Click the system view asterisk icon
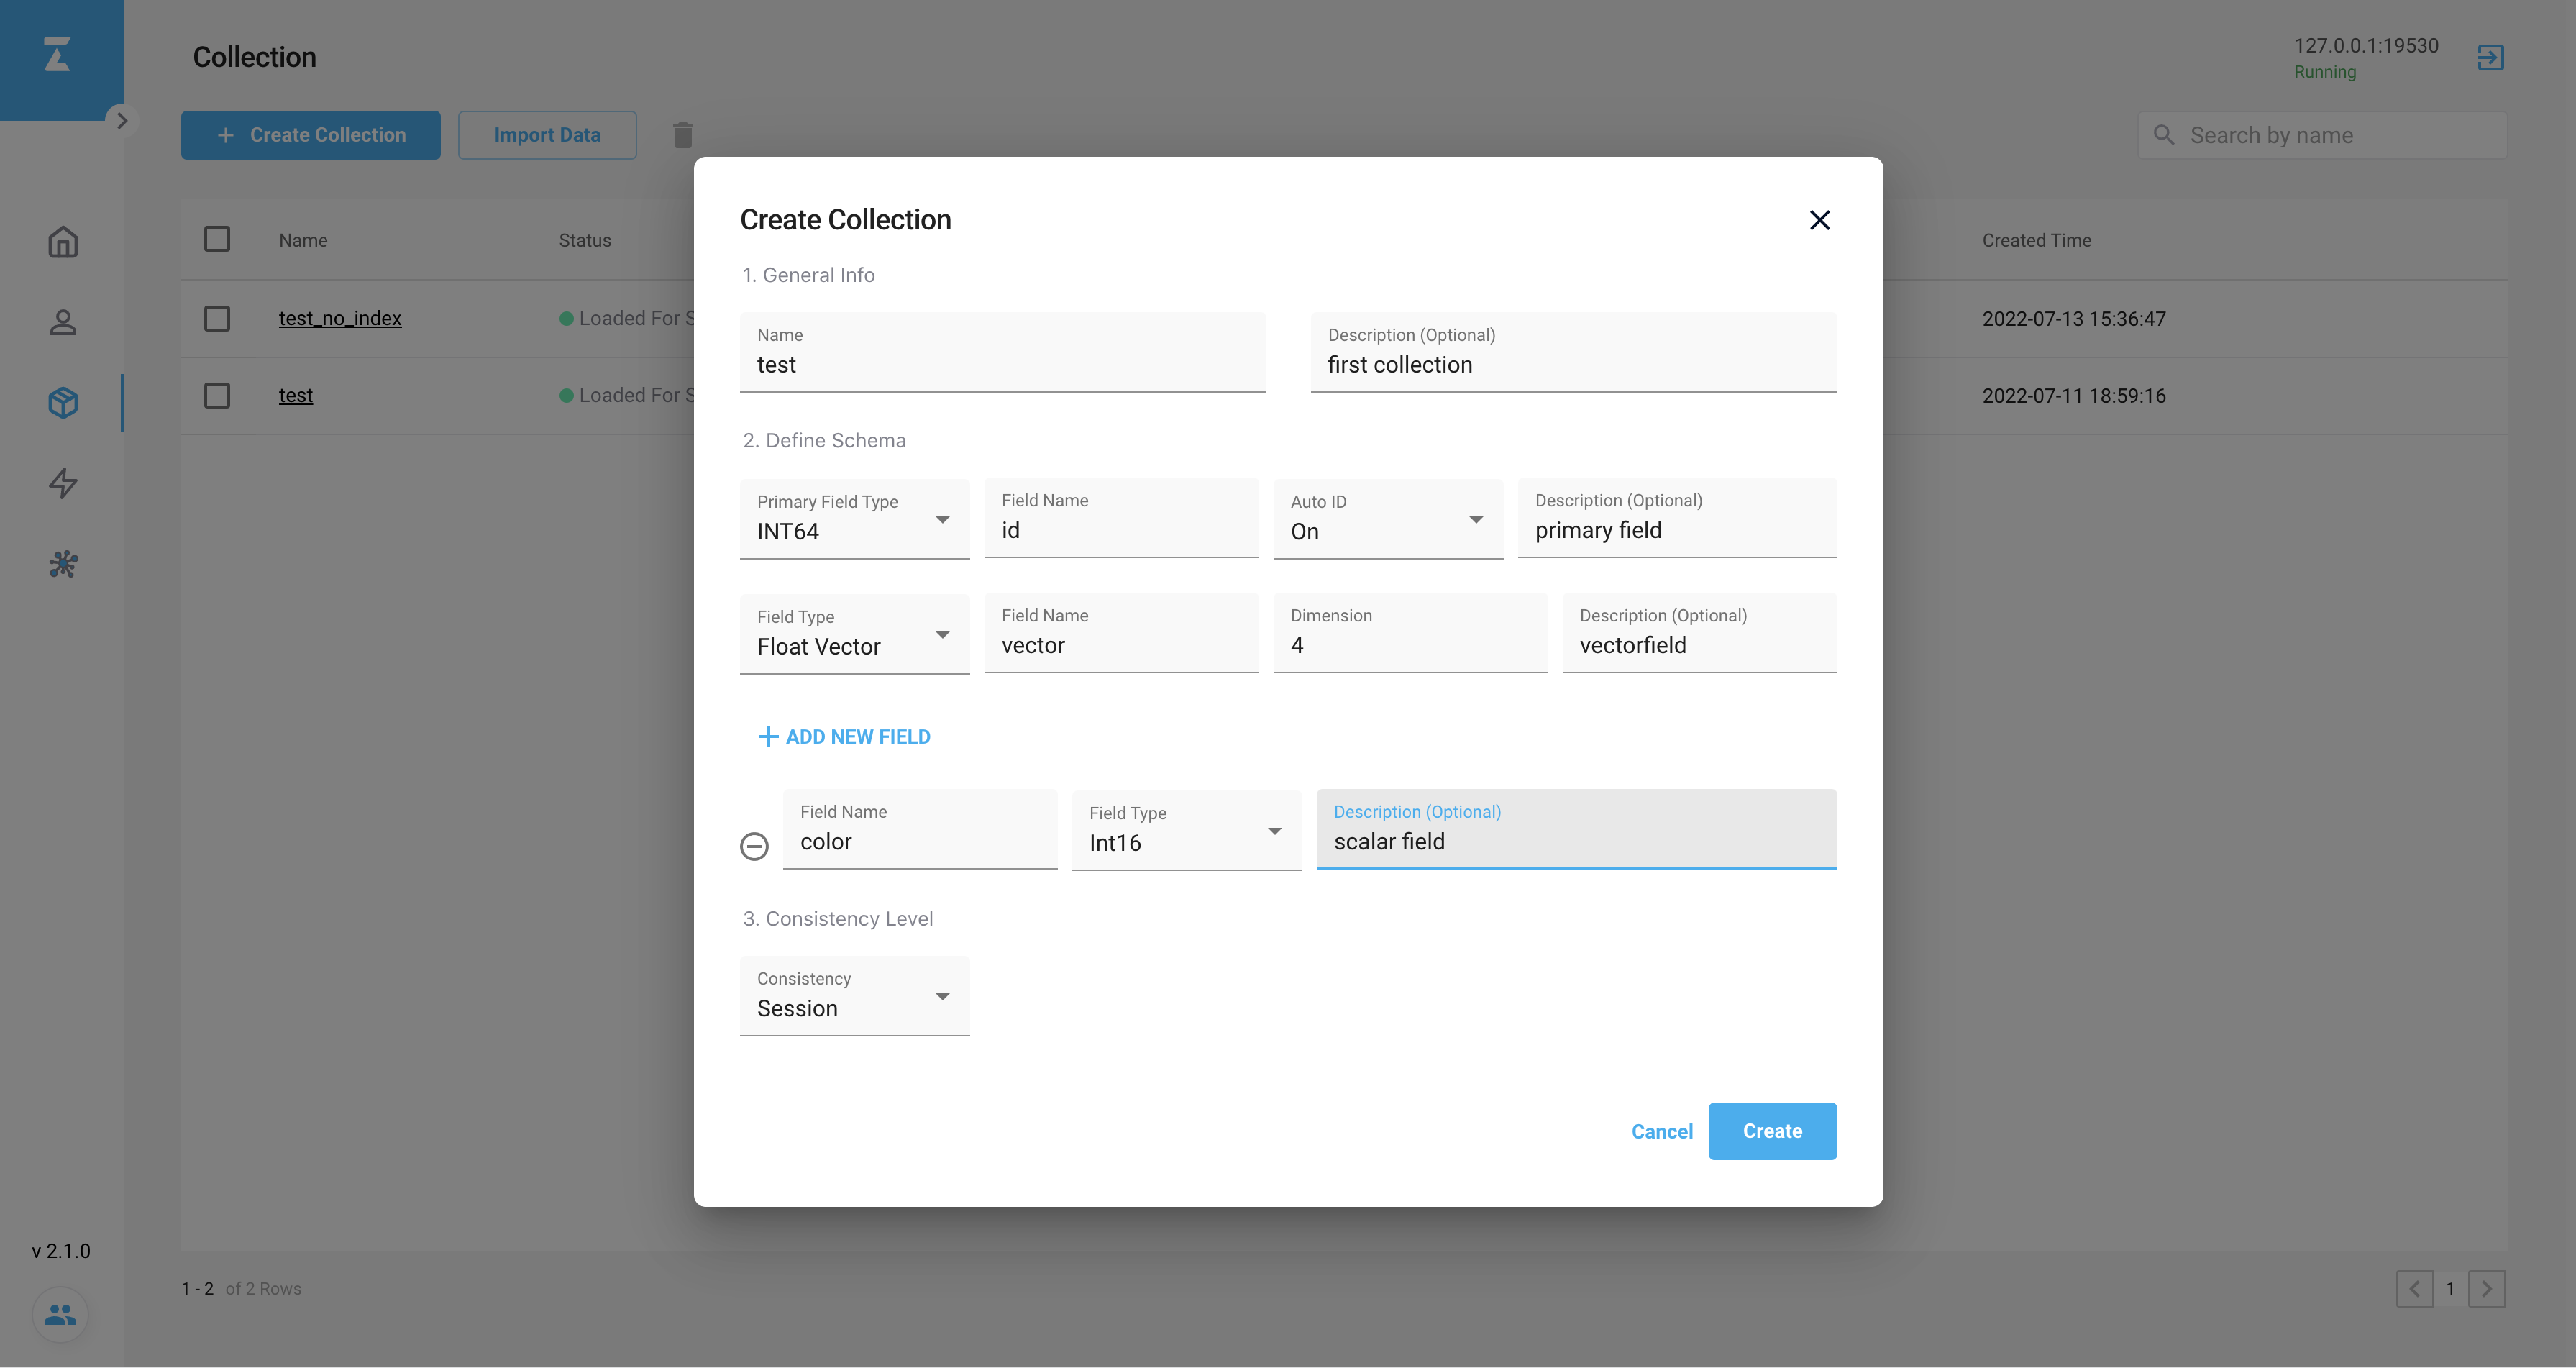Screen dimensions: 2576x1368 (x=63, y=564)
